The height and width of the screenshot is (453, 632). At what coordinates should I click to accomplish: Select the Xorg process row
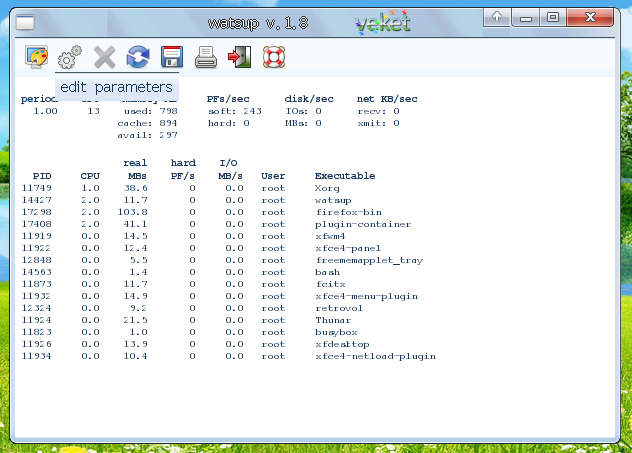point(181,188)
